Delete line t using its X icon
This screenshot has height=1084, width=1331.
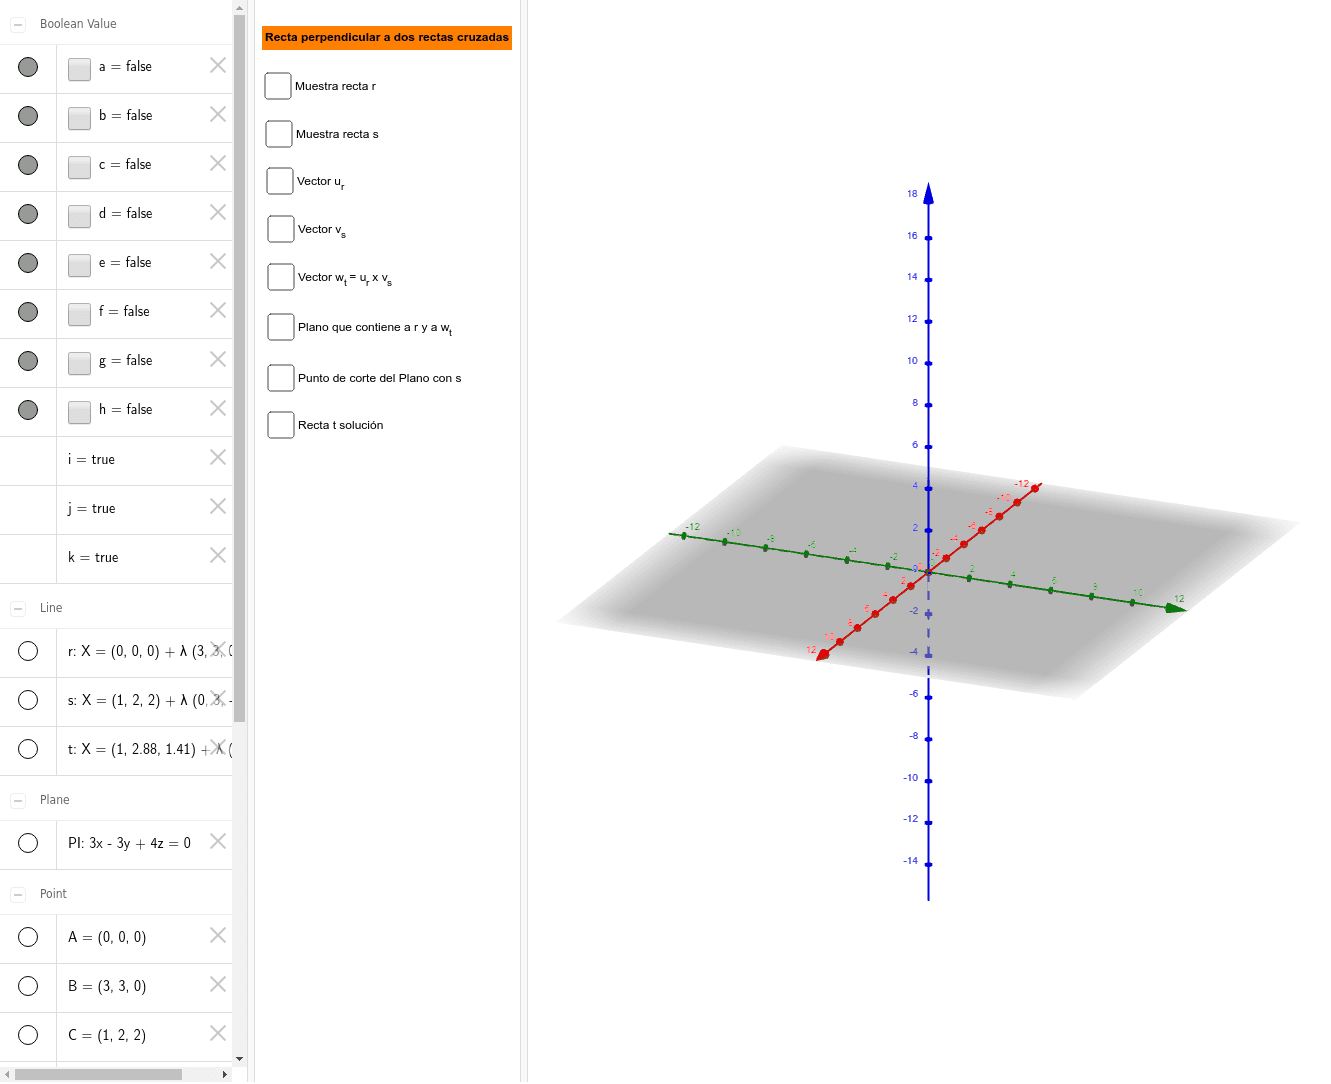217,748
